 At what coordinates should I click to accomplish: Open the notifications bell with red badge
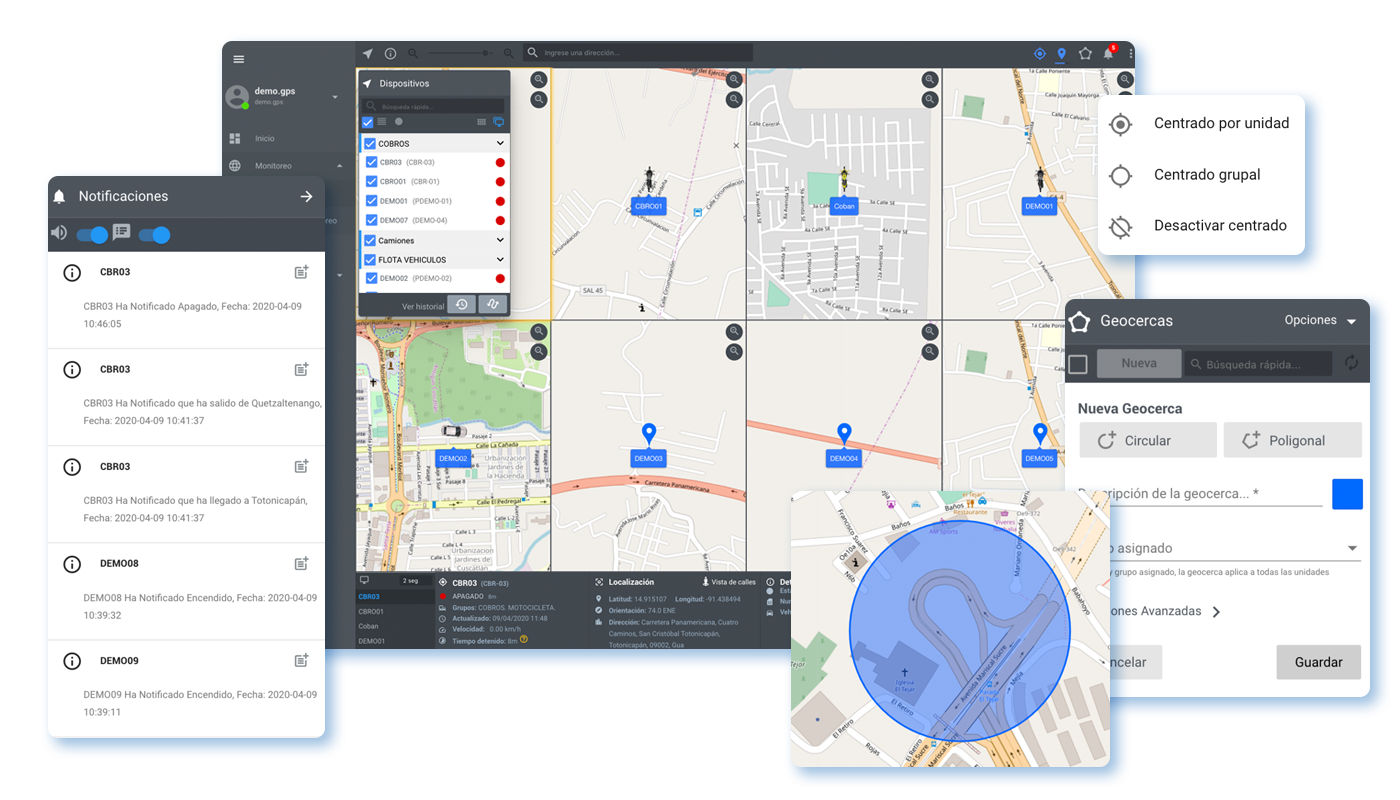click(x=1109, y=53)
